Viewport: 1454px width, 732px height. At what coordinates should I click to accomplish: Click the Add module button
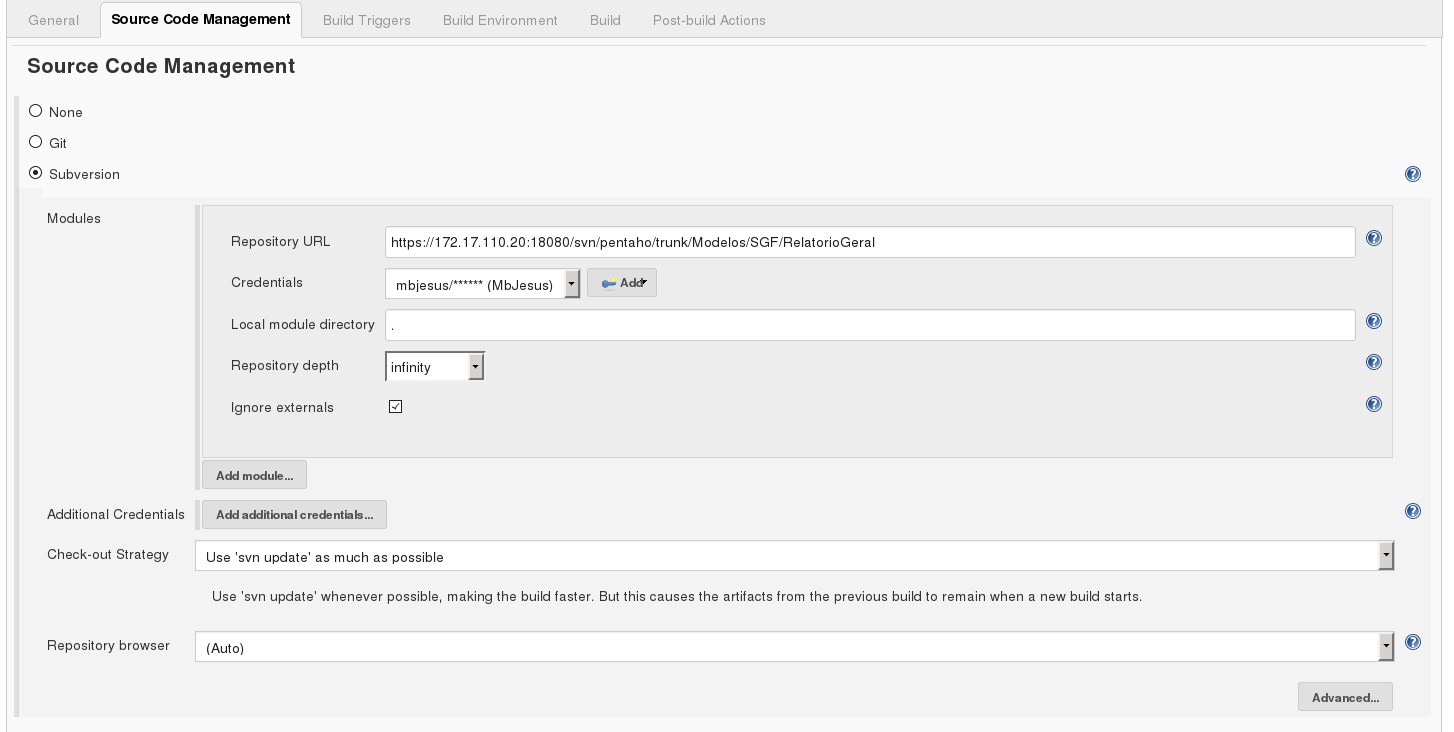point(254,475)
